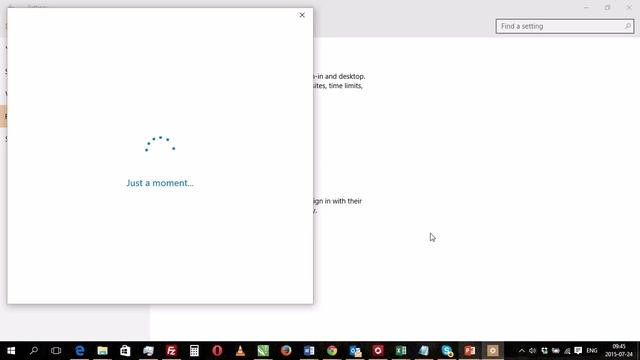Minimize the Settings window
This screenshot has height=360, width=640.
(586, 7)
